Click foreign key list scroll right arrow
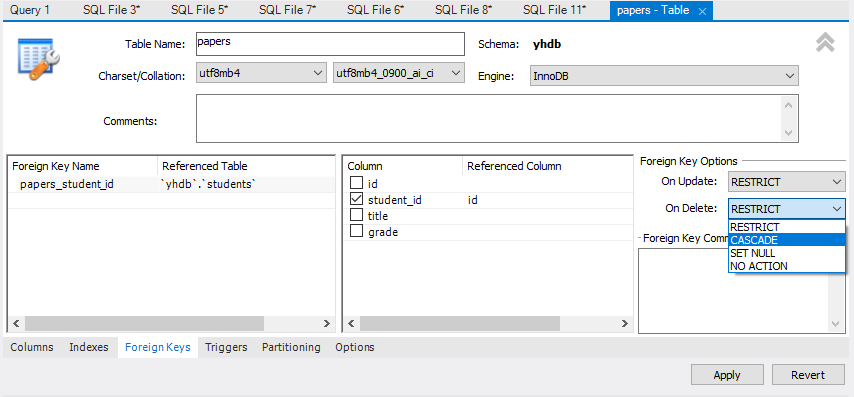The width and height of the screenshot is (854, 397). pyautogui.click(x=327, y=323)
